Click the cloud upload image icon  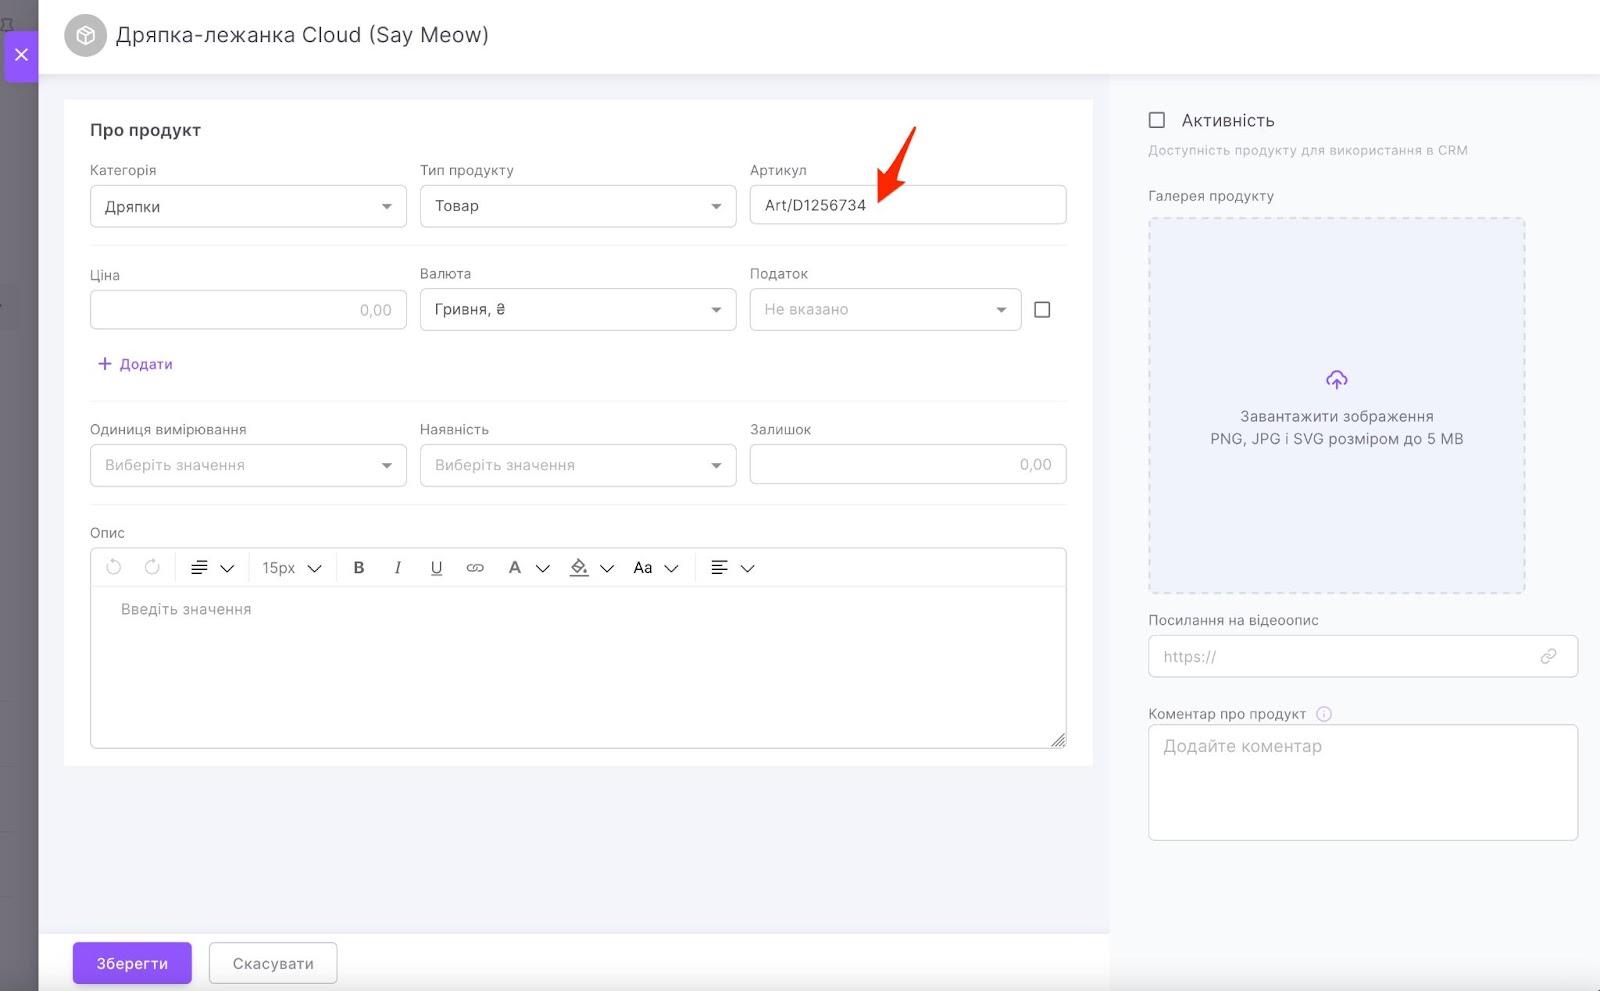coord(1336,380)
